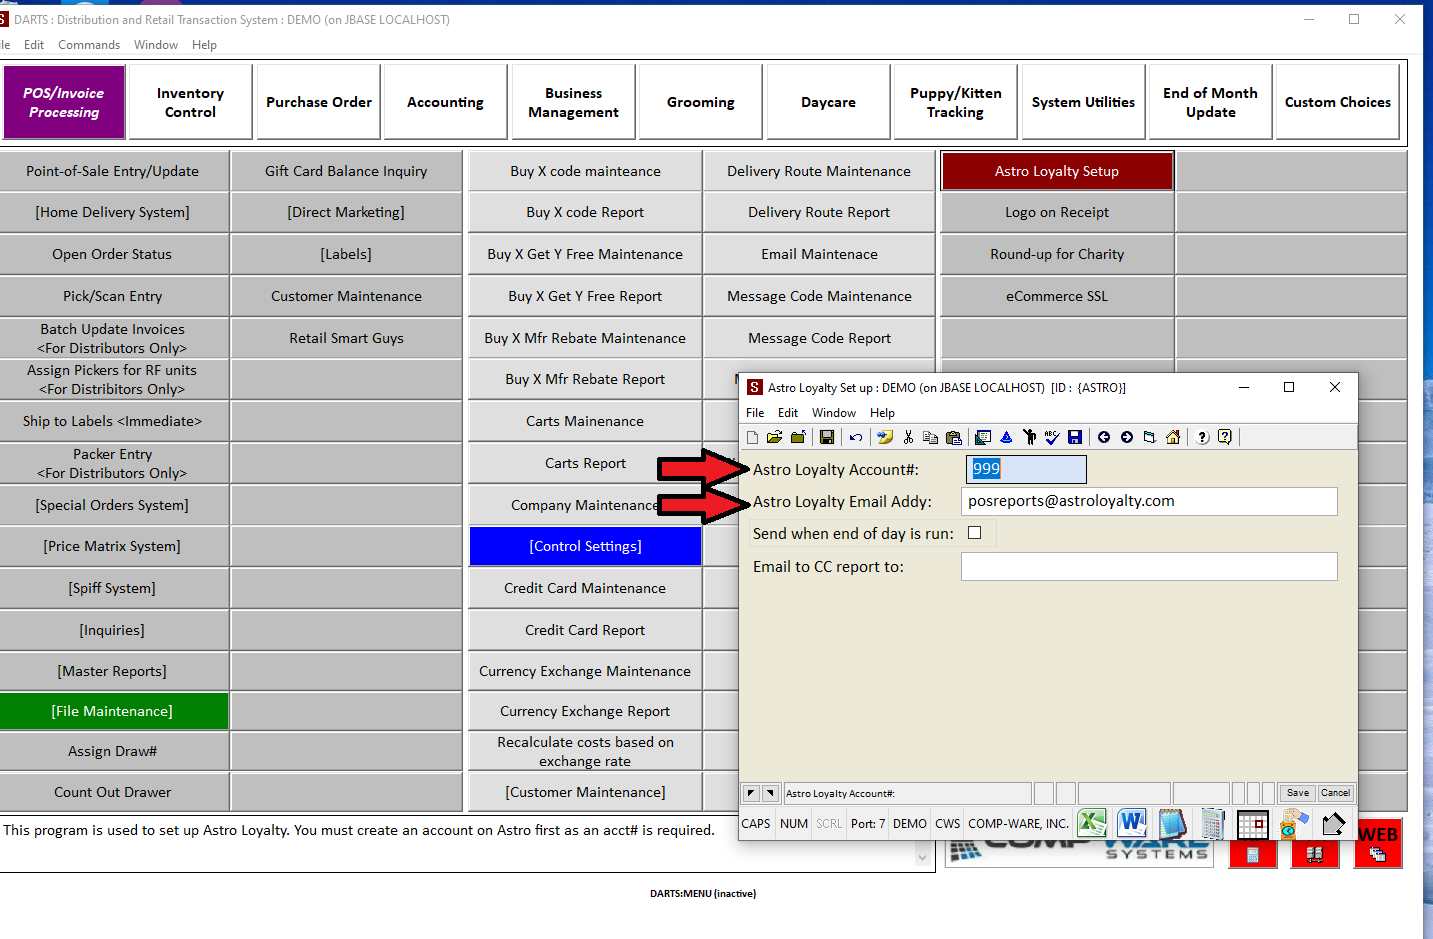
Task: Open Microsoft Word from status bar
Action: pyautogui.click(x=1132, y=823)
